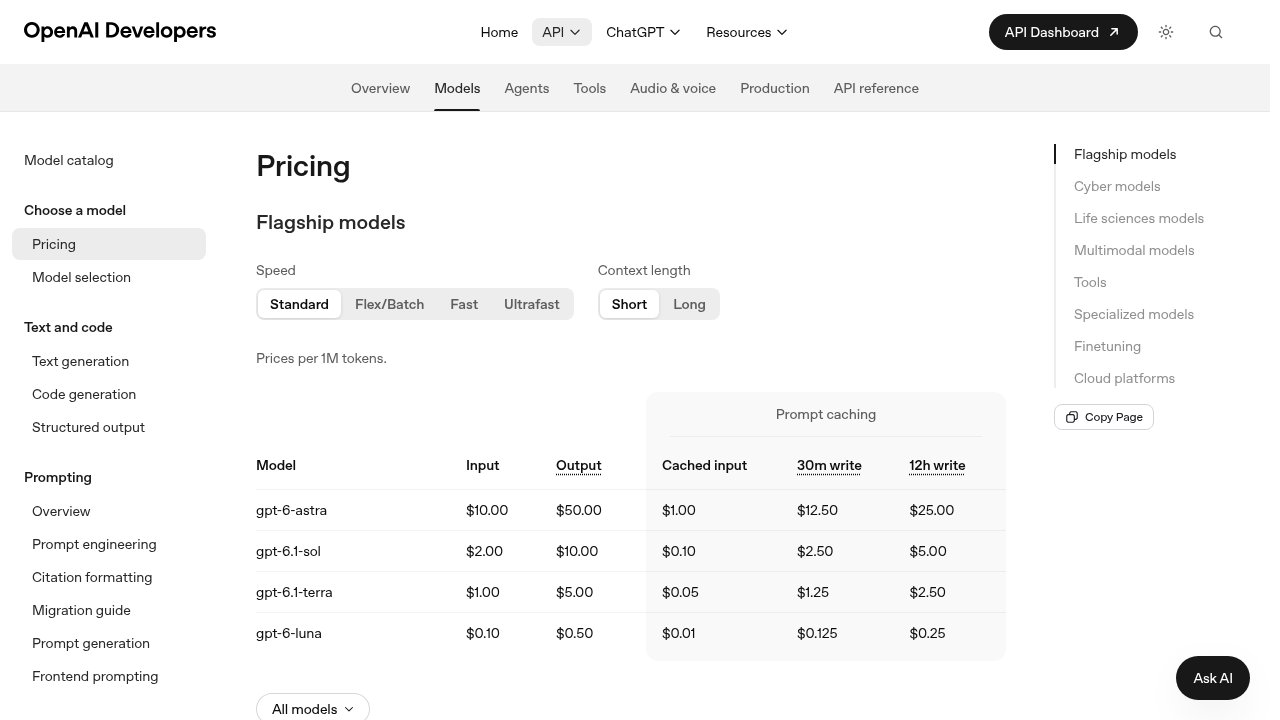Open Migration guide sidebar link
Image resolution: width=1280 pixels, height=720 pixels.
pyautogui.click(x=81, y=610)
